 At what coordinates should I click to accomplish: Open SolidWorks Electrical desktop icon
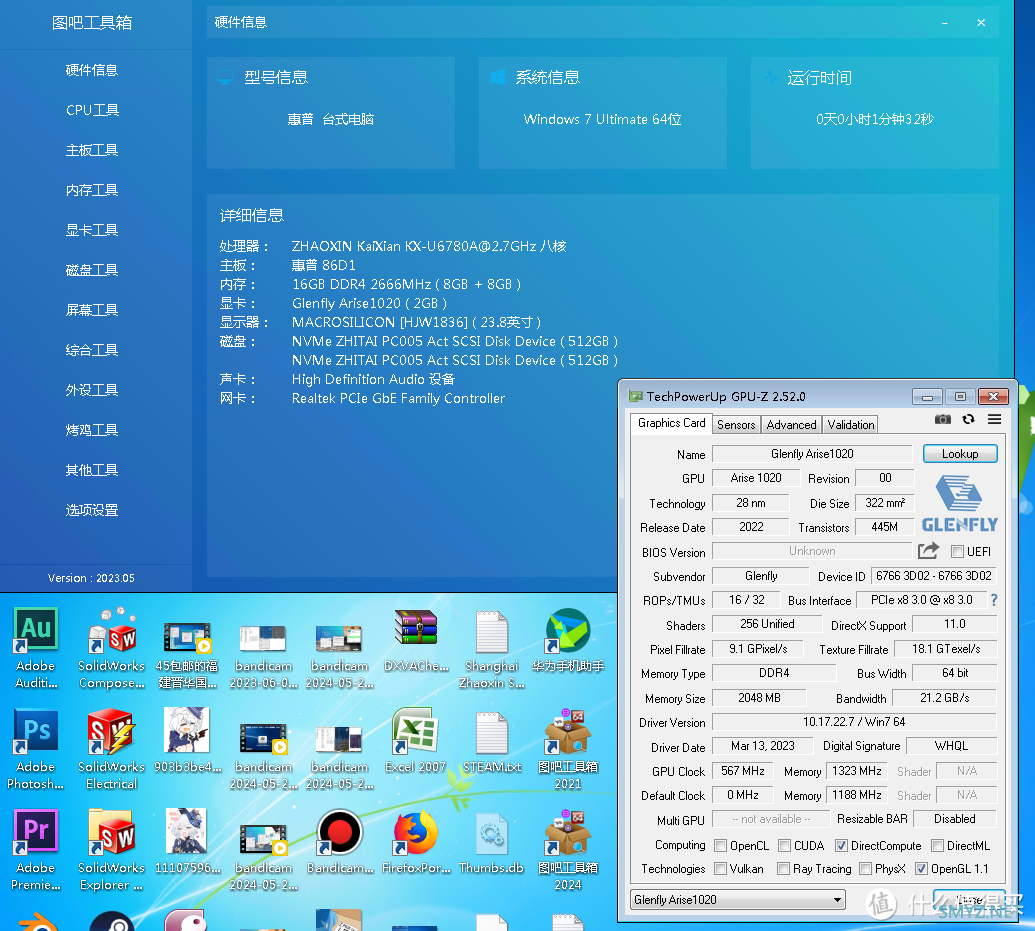[x=112, y=748]
